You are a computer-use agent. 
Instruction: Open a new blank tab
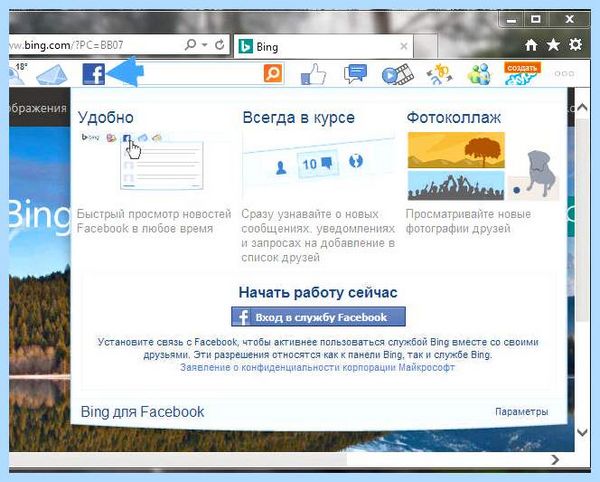click(x=426, y=47)
